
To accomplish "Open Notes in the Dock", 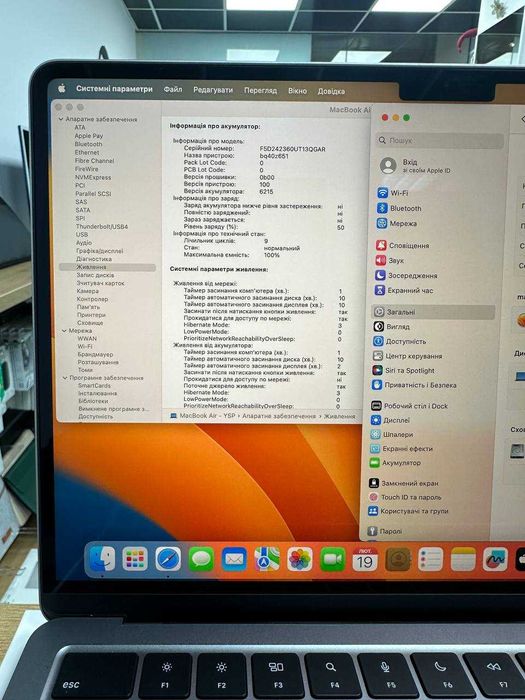I will (463, 559).
